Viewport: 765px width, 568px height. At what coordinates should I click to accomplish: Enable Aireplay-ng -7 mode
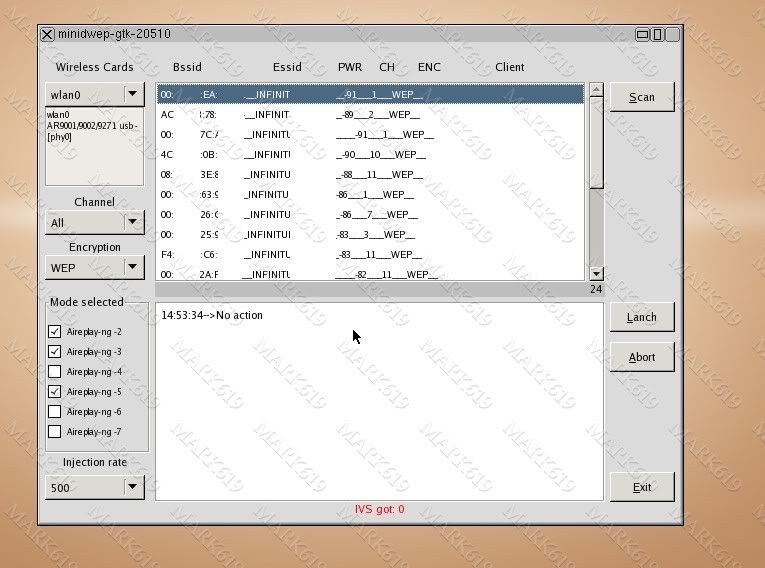(55, 431)
